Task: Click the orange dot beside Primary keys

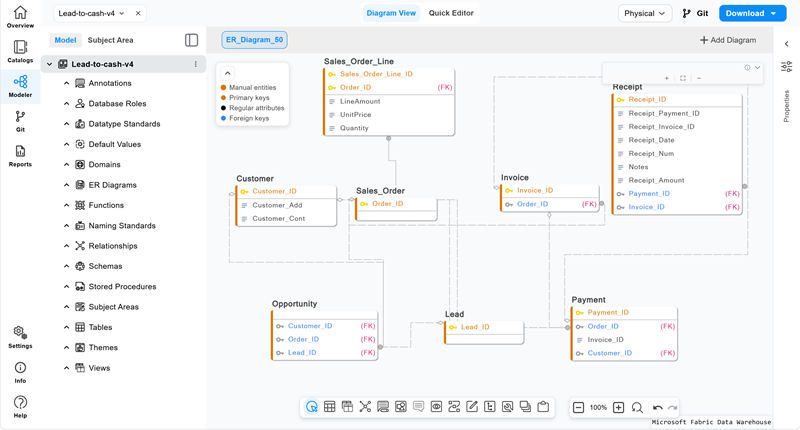Action: 223,98
